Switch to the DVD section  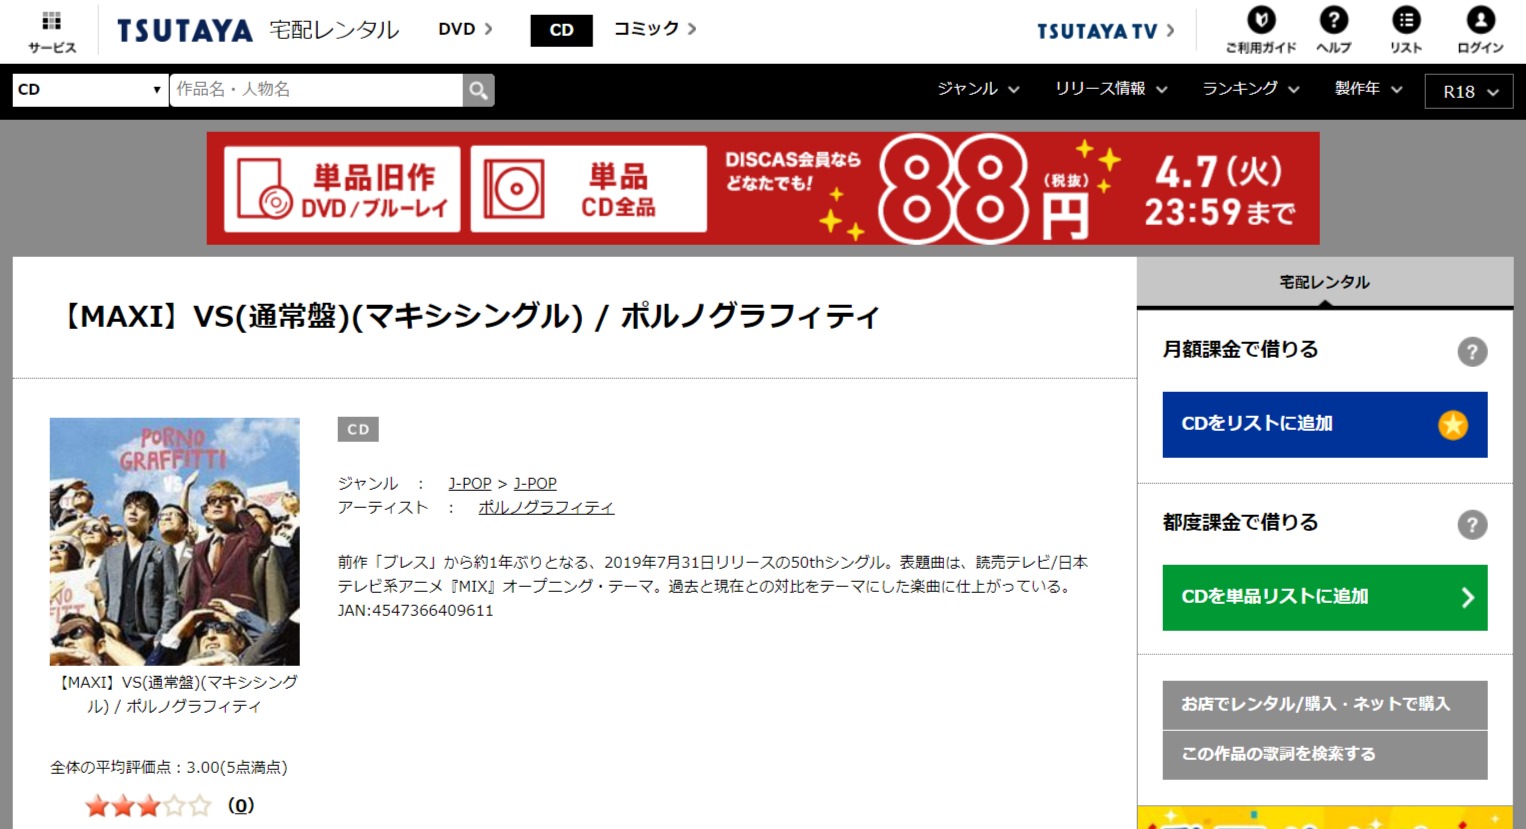465,29
